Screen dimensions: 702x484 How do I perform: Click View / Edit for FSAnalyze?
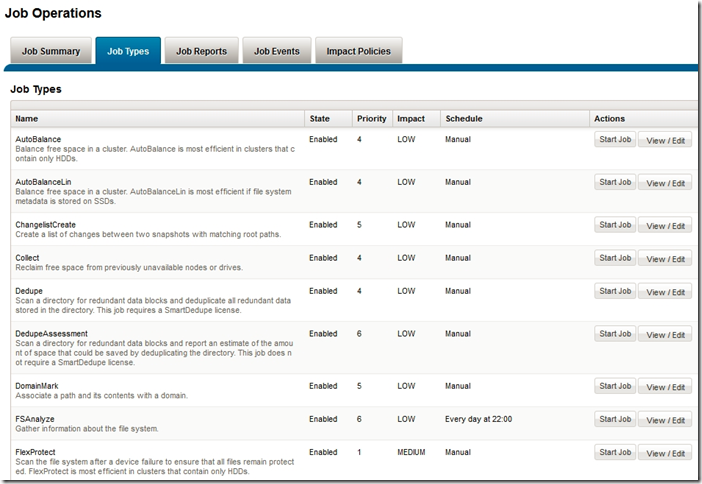coord(665,420)
